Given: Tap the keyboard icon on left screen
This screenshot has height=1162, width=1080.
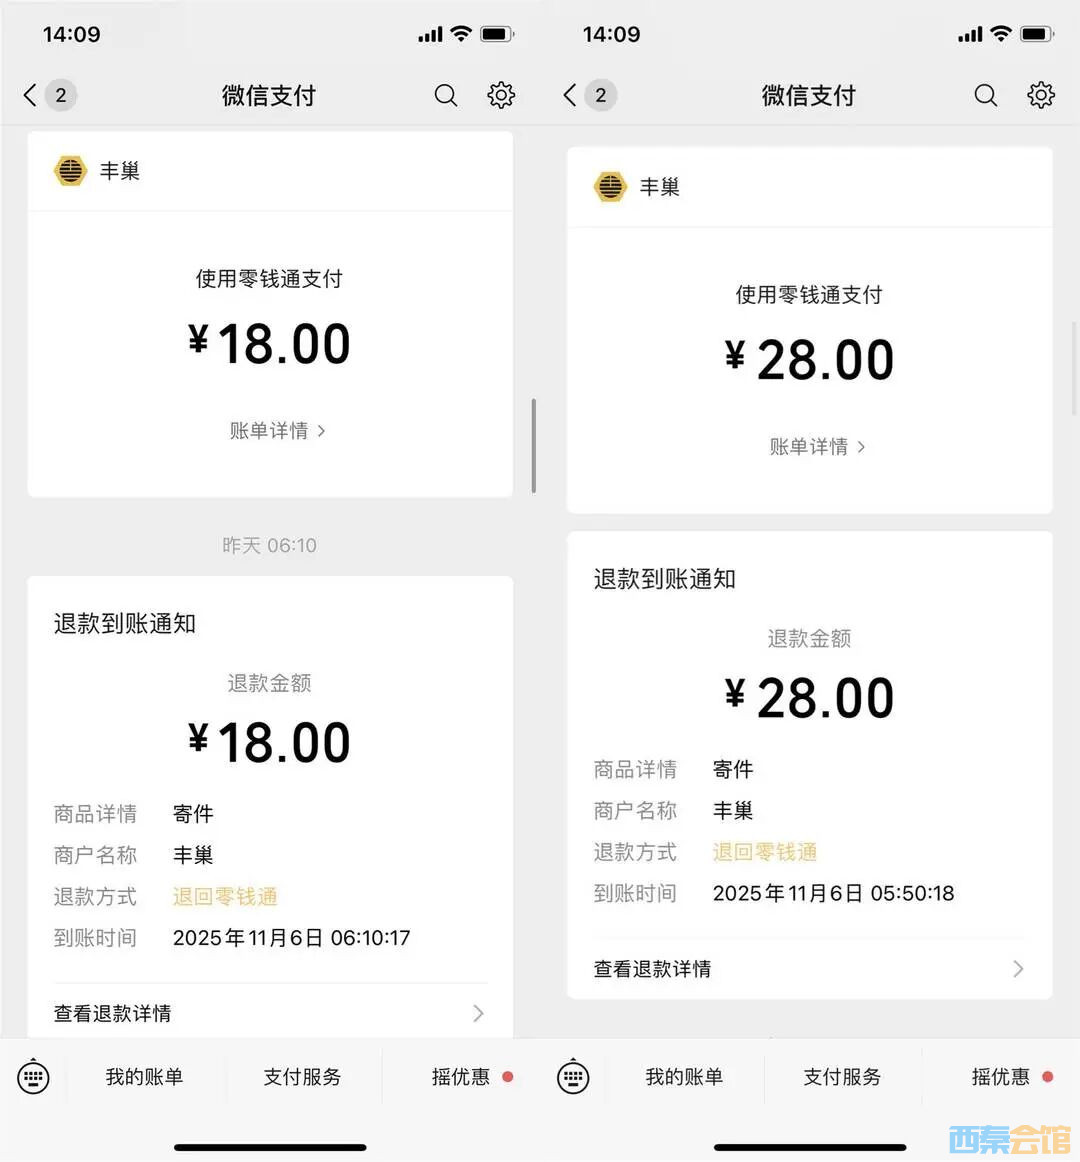Looking at the screenshot, I should 33,1077.
